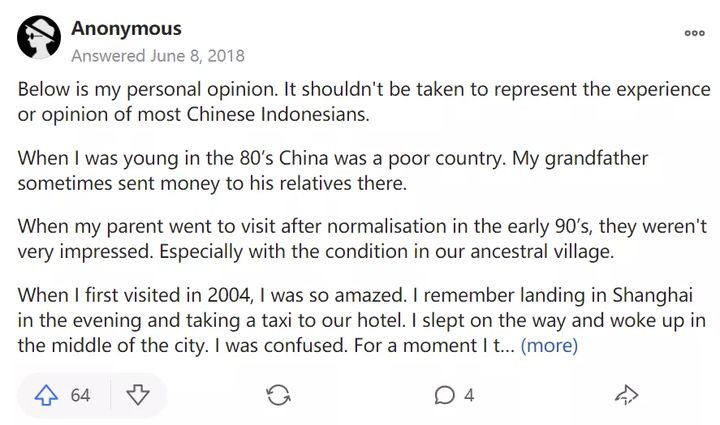720x425 pixels.
Task: Open the three-dot more options menu
Action: click(694, 33)
